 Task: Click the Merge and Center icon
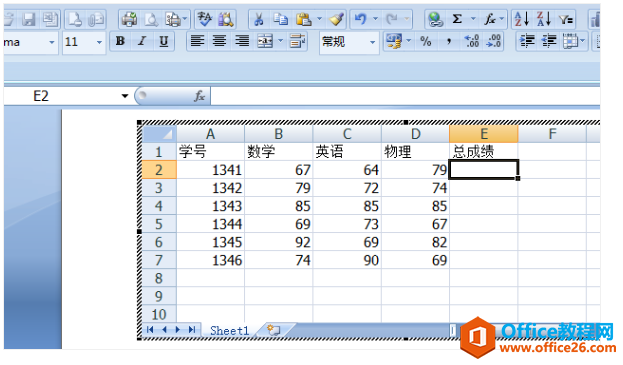point(265,41)
